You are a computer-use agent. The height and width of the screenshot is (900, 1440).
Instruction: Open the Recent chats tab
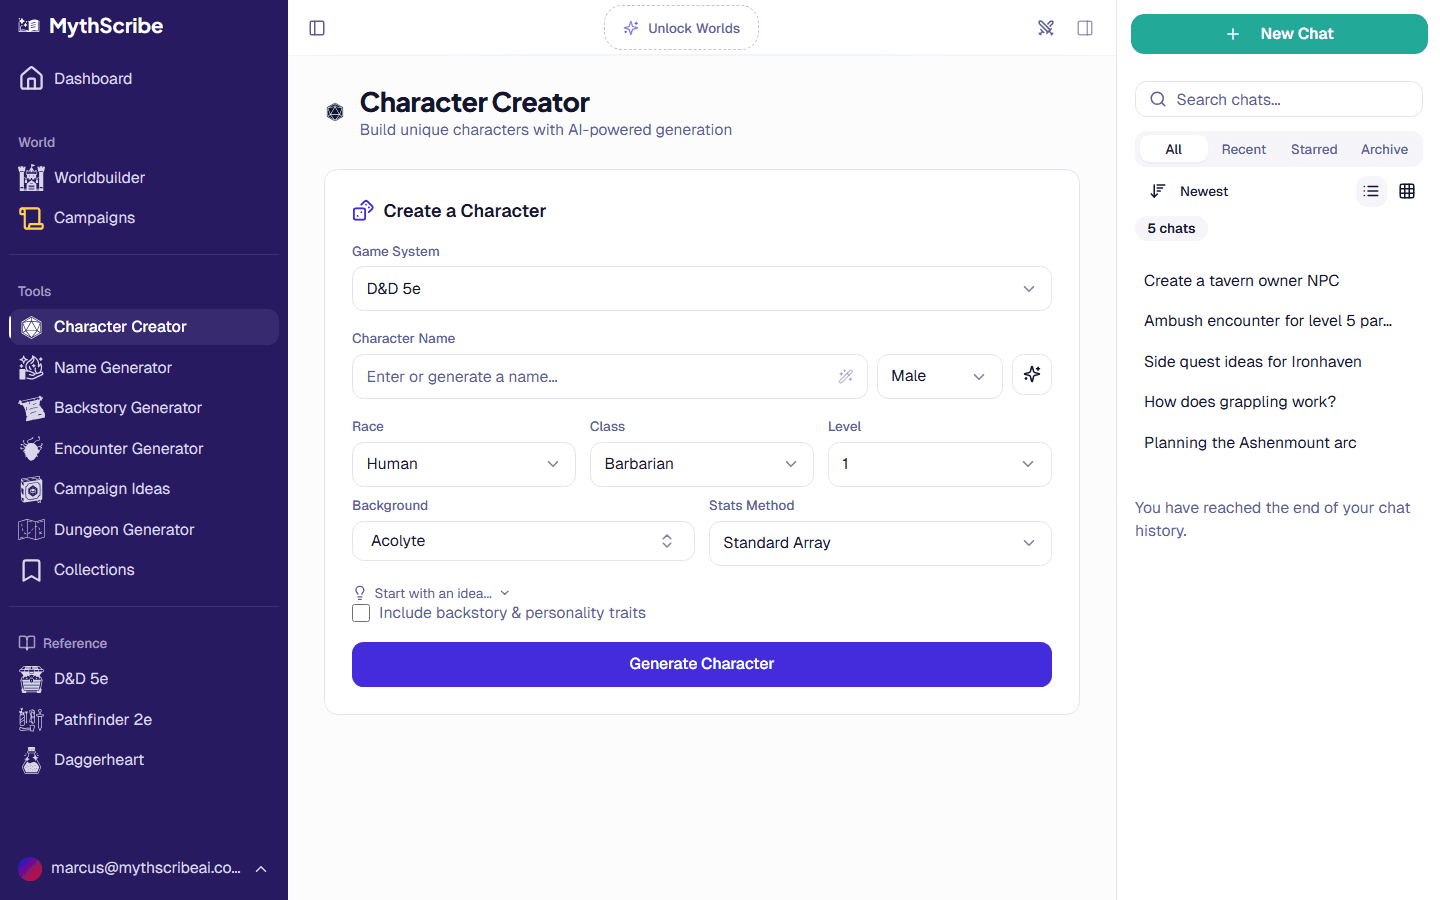click(1243, 148)
